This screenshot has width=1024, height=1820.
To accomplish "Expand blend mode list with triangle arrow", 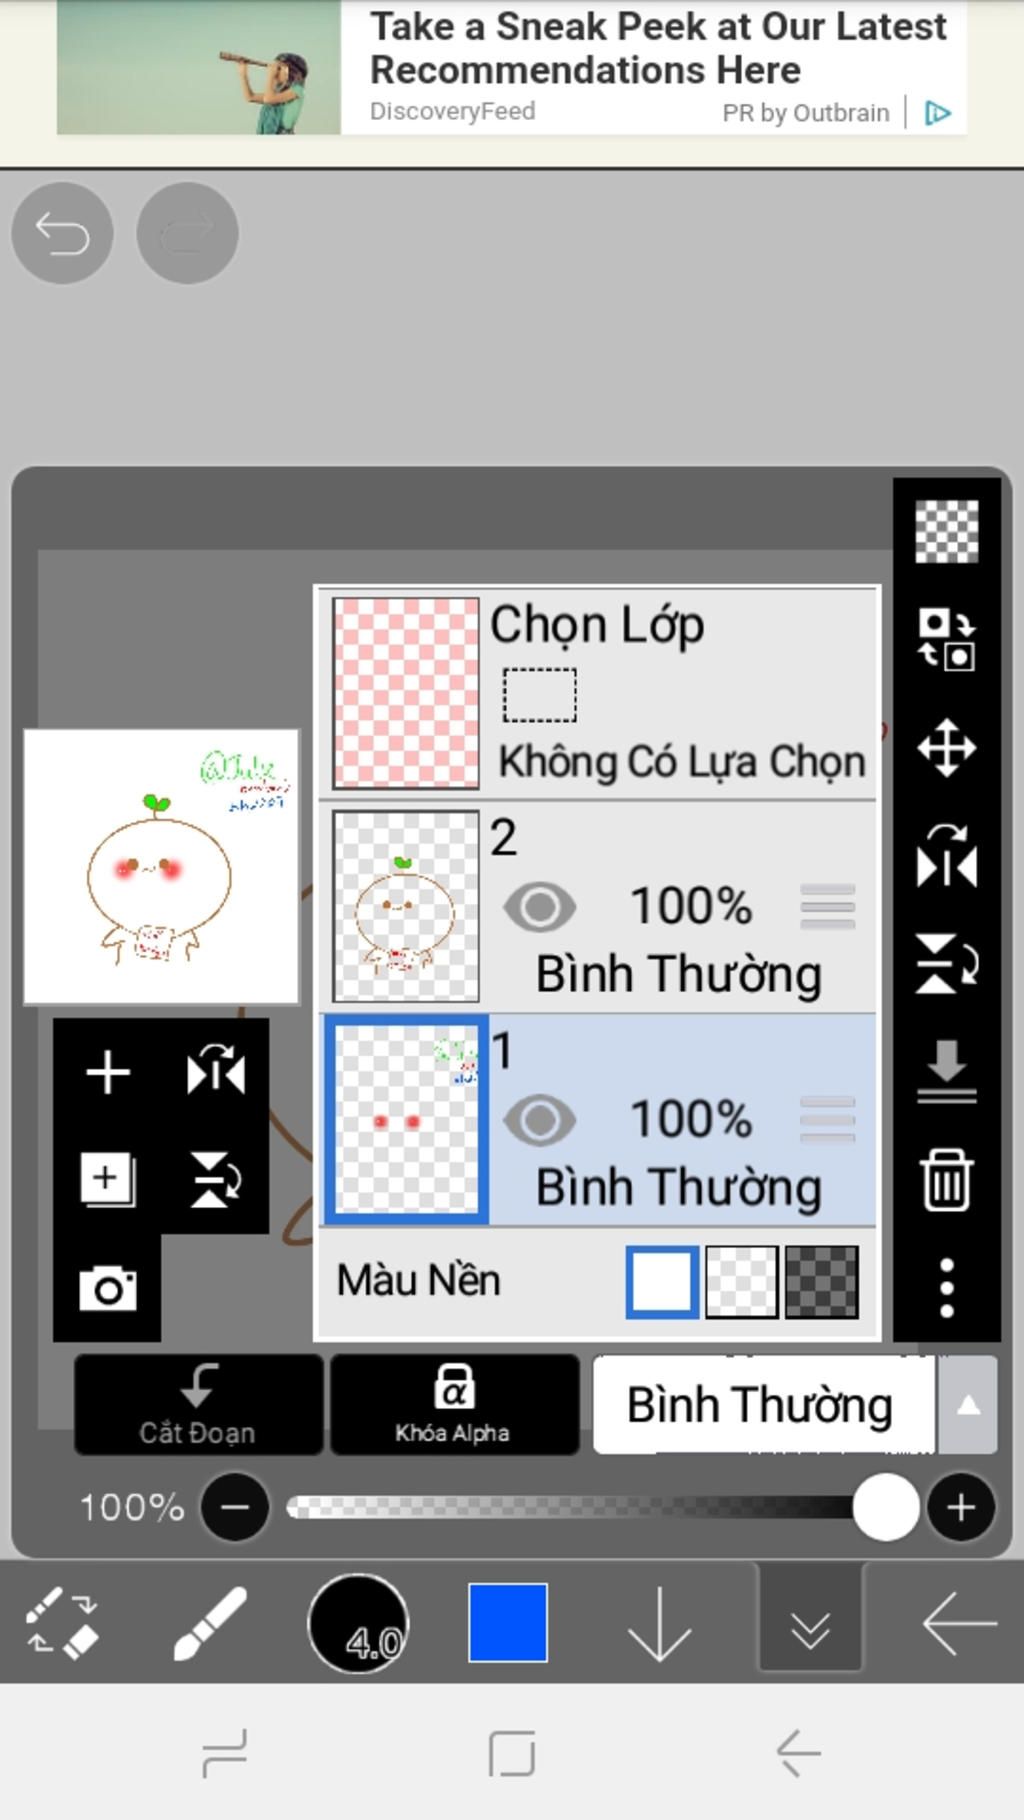I will [x=967, y=1405].
